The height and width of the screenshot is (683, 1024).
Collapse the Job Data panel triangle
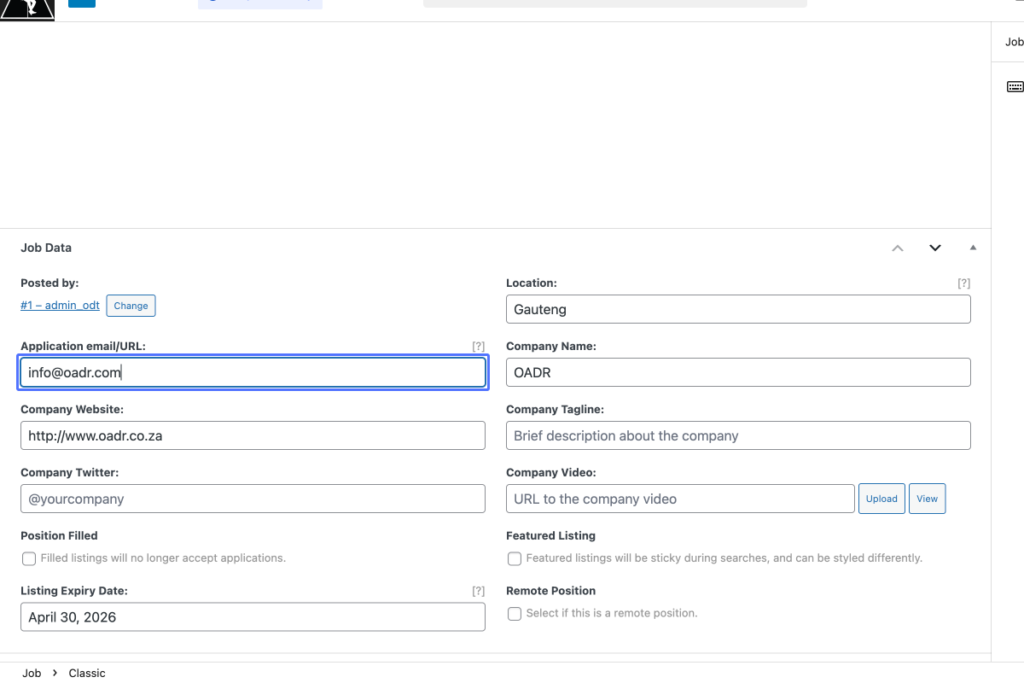(973, 248)
